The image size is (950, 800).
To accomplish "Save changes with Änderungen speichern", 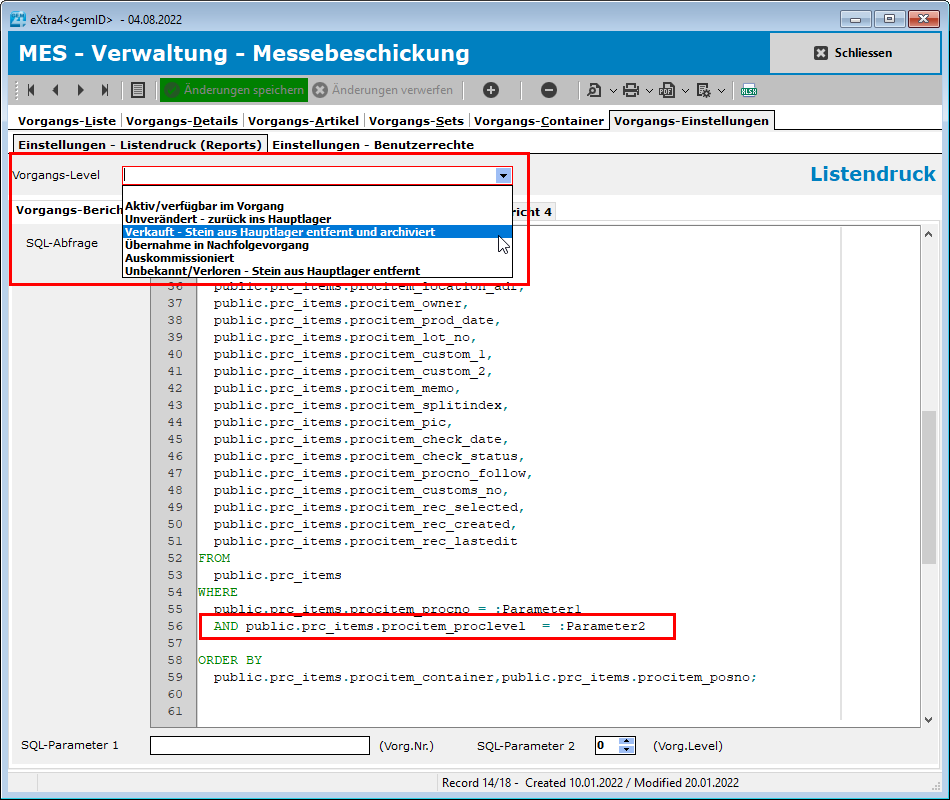I will pos(233,90).
